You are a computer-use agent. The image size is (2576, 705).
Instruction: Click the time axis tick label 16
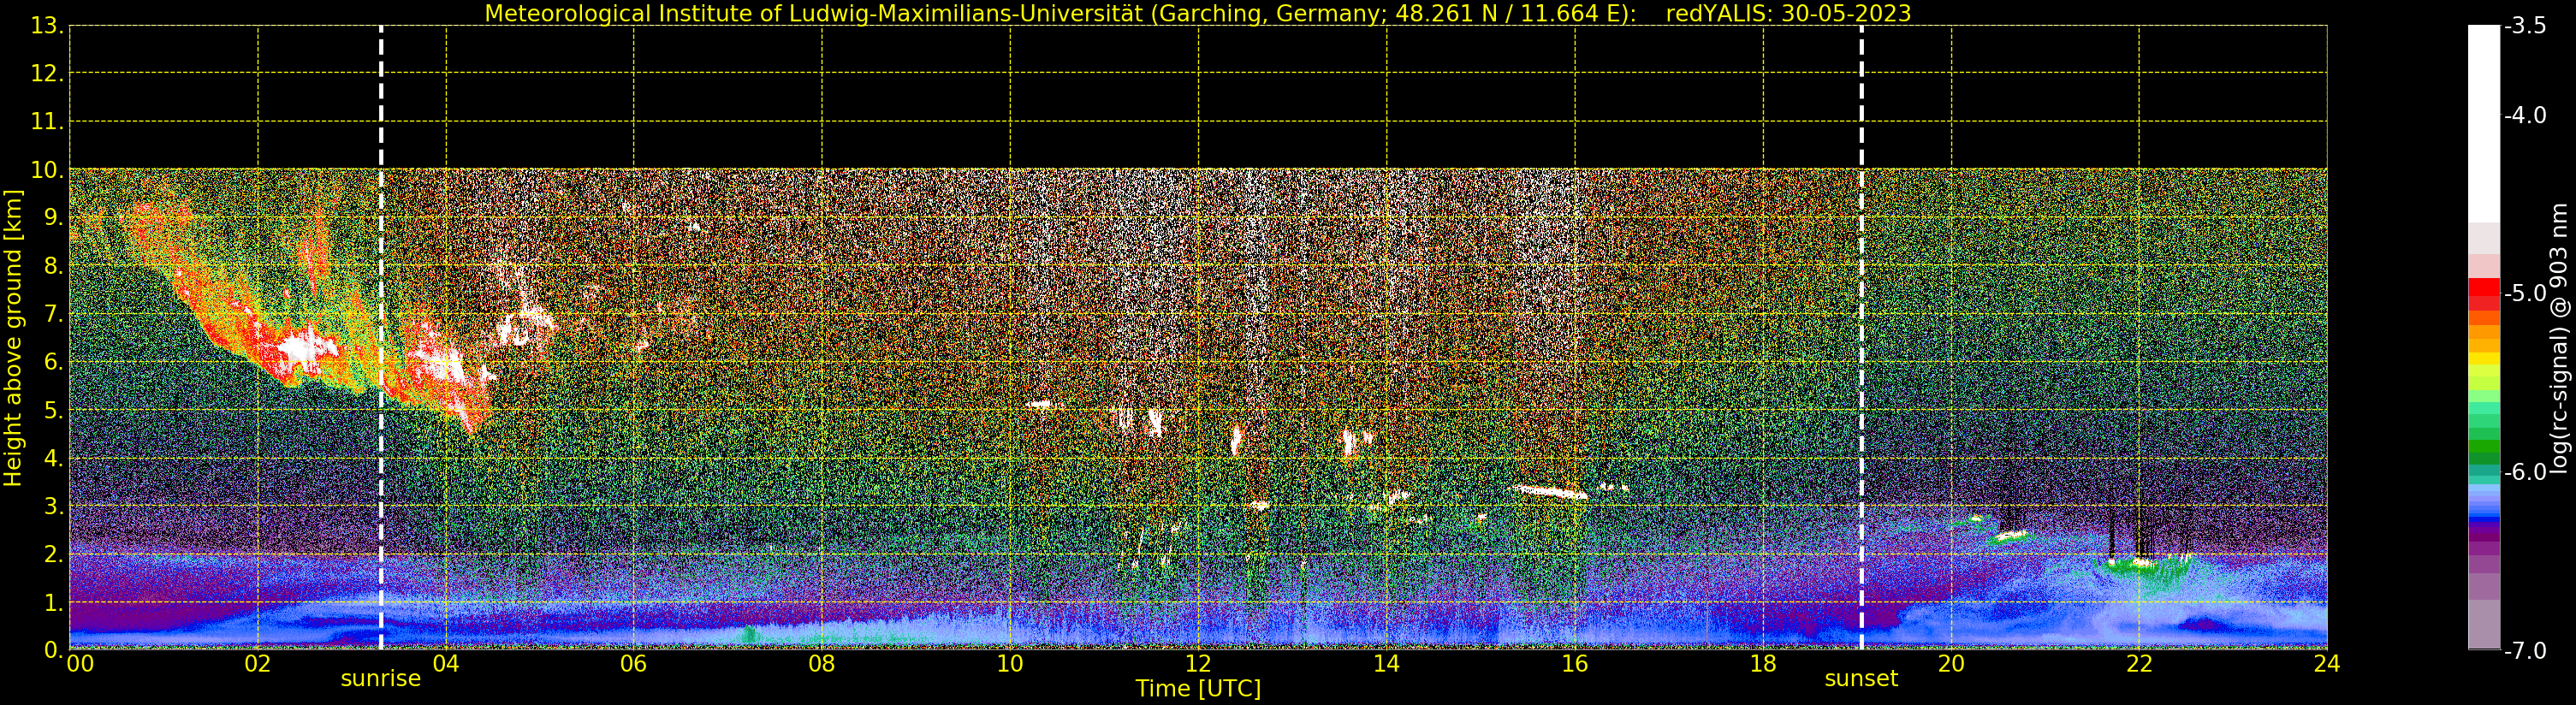[x=1575, y=664]
